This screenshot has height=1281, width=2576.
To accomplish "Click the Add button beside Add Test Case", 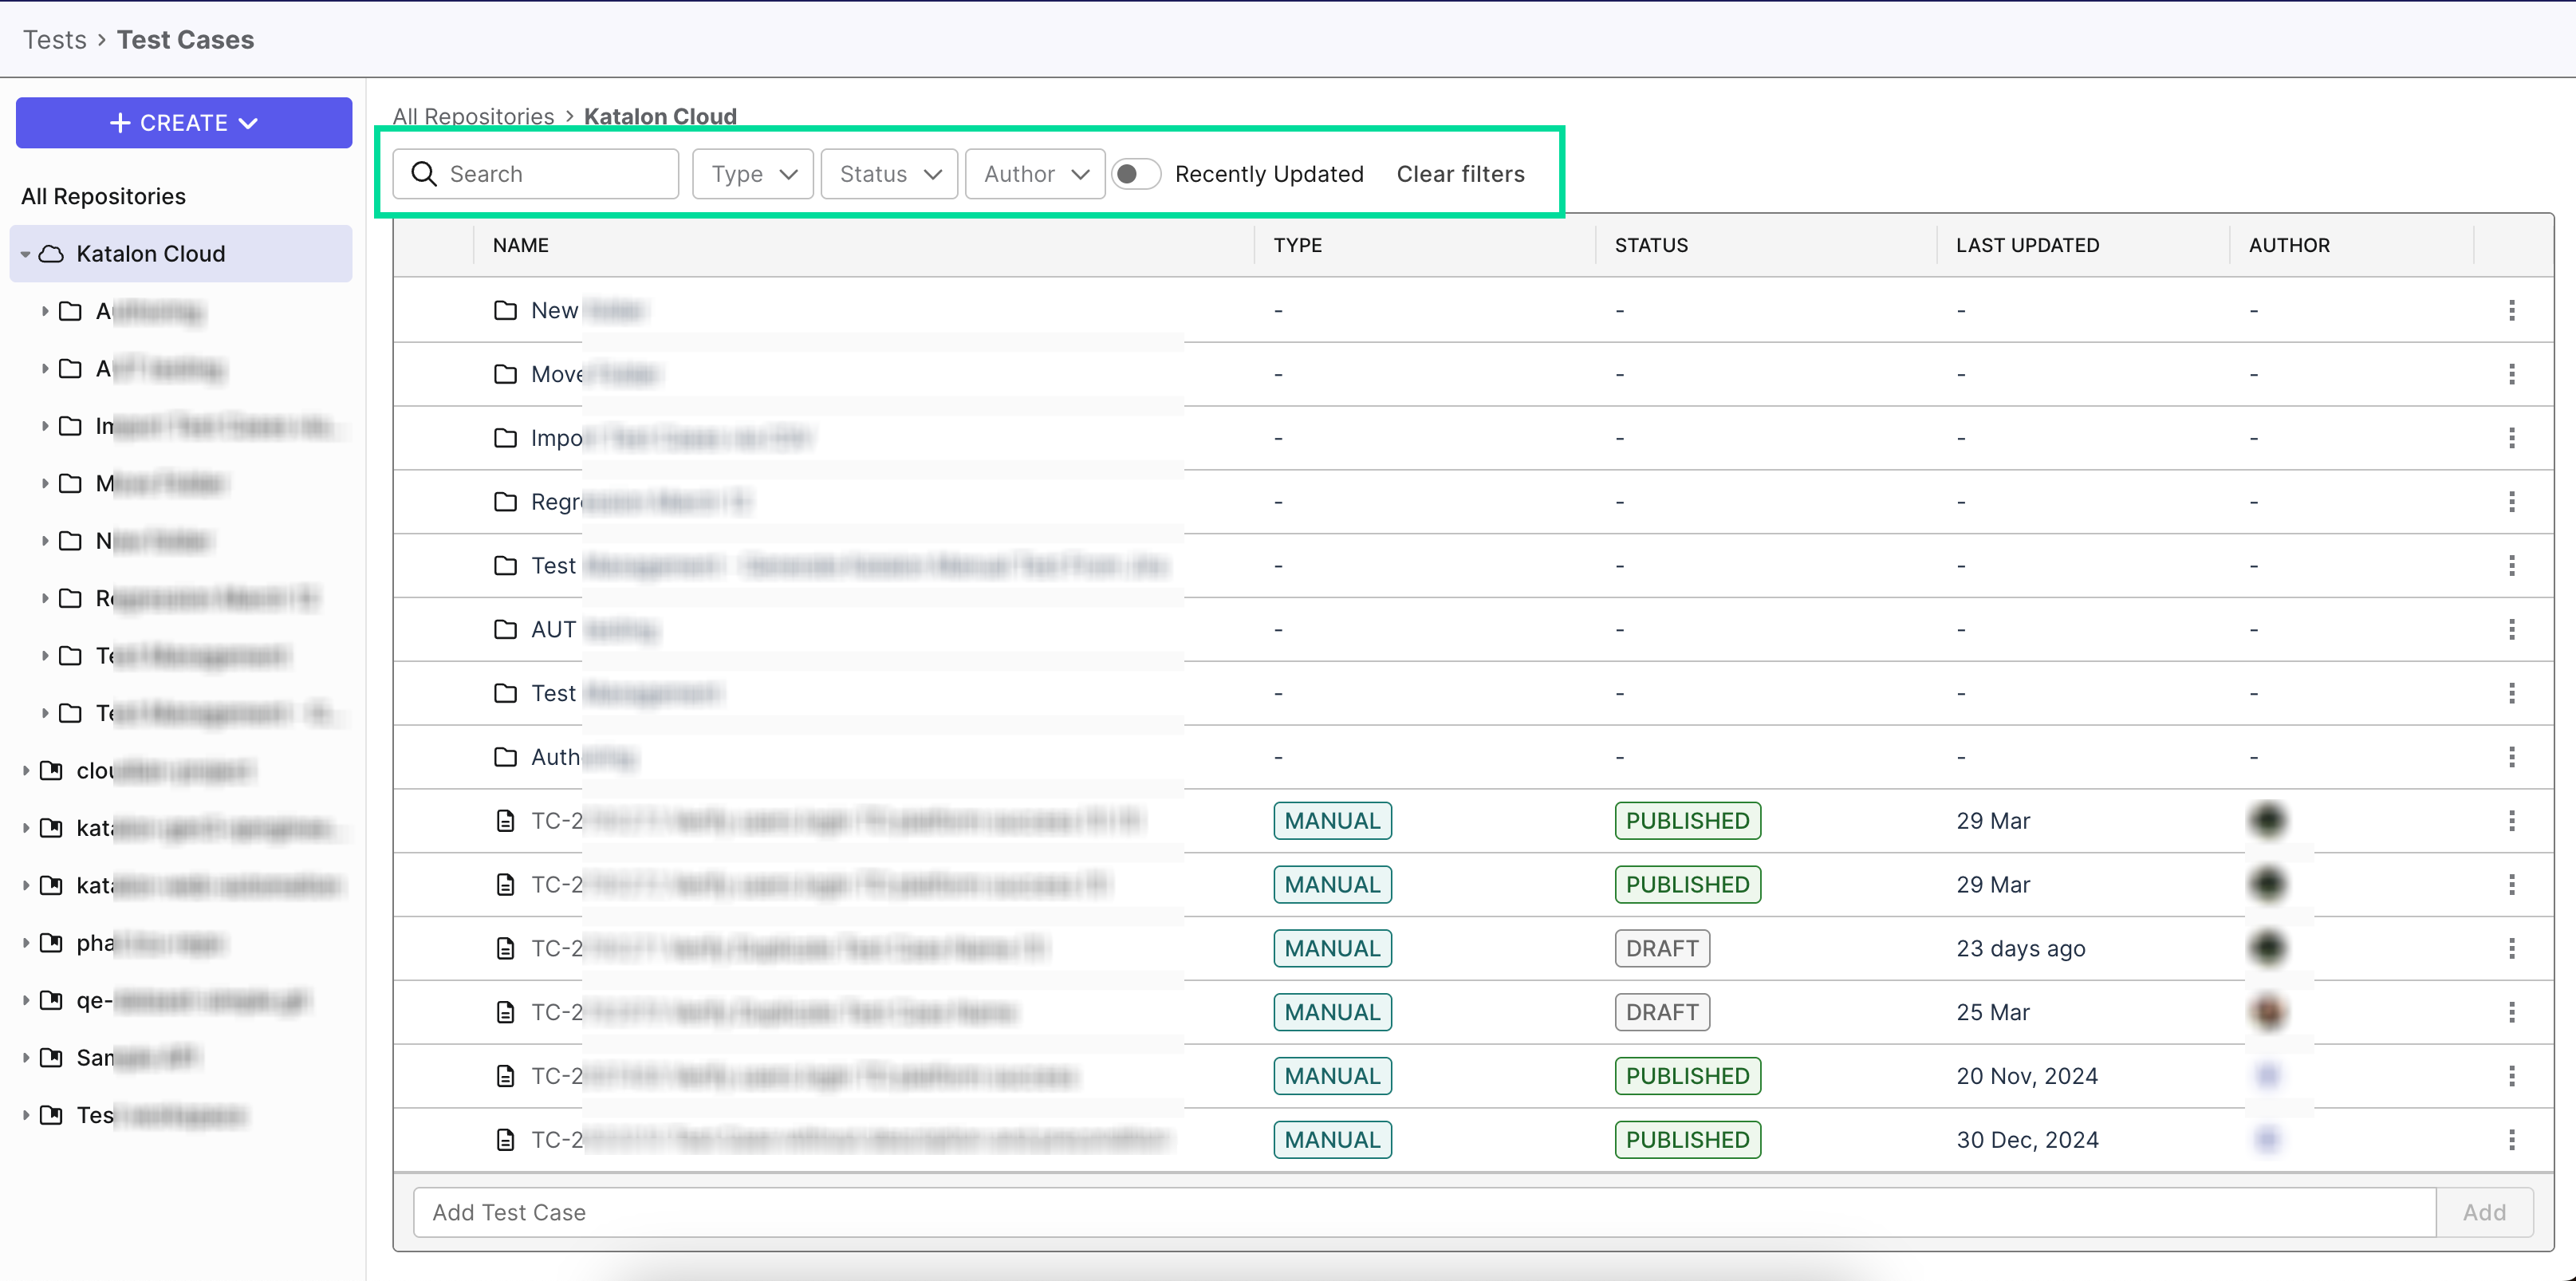I will (2484, 1212).
